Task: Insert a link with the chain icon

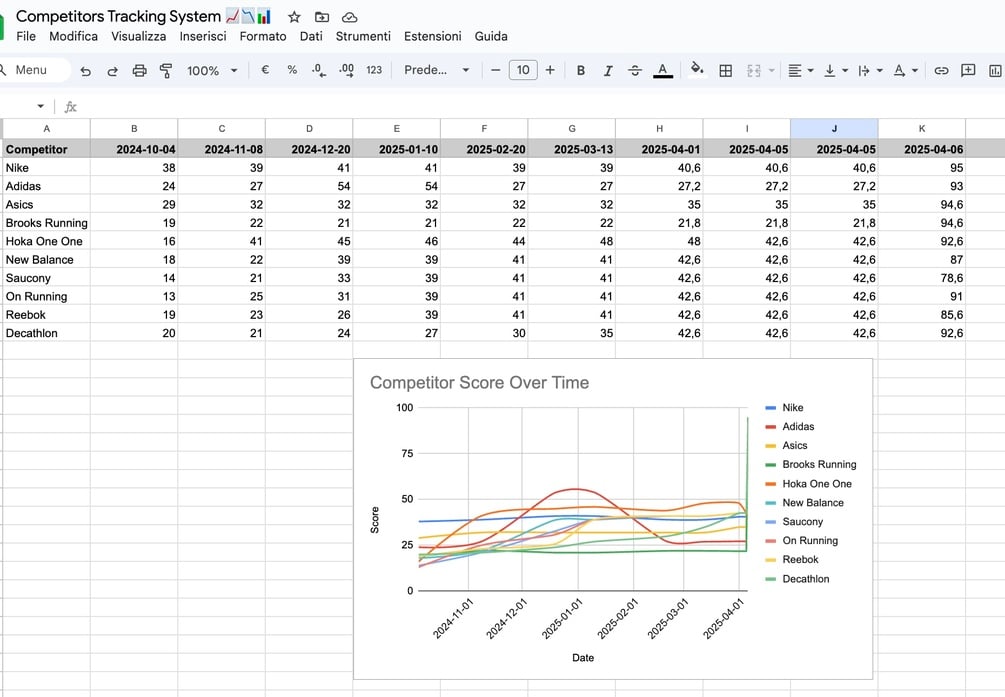Action: [x=941, y=71]
